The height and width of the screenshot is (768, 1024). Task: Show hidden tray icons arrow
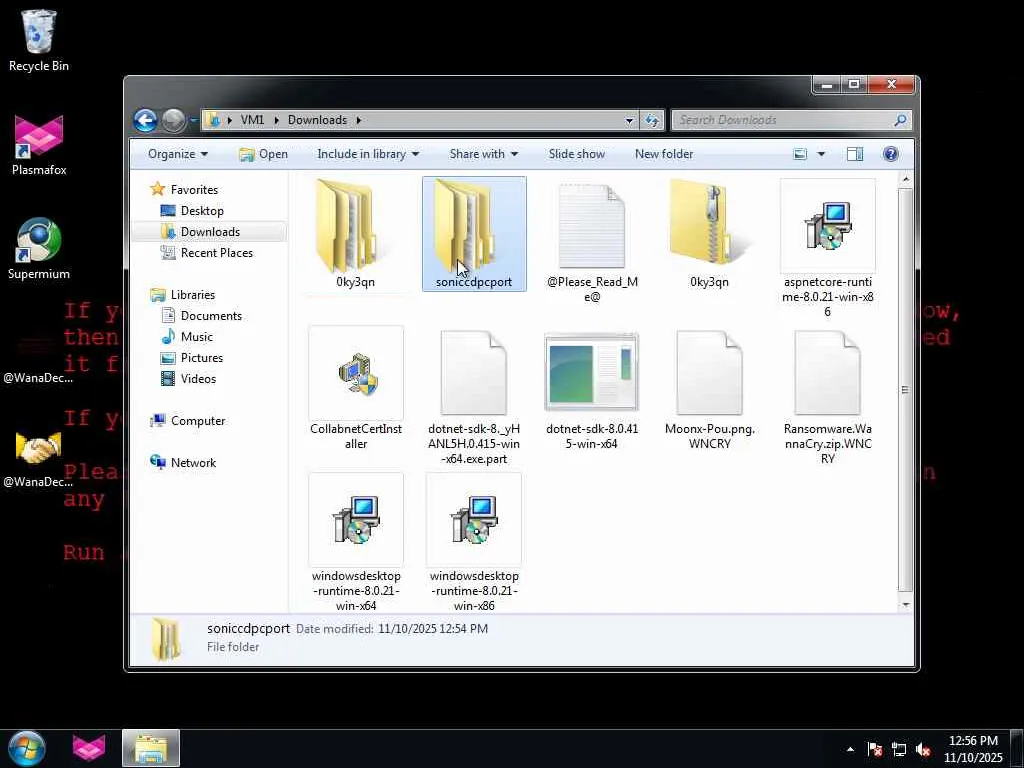tap(850, 749)
